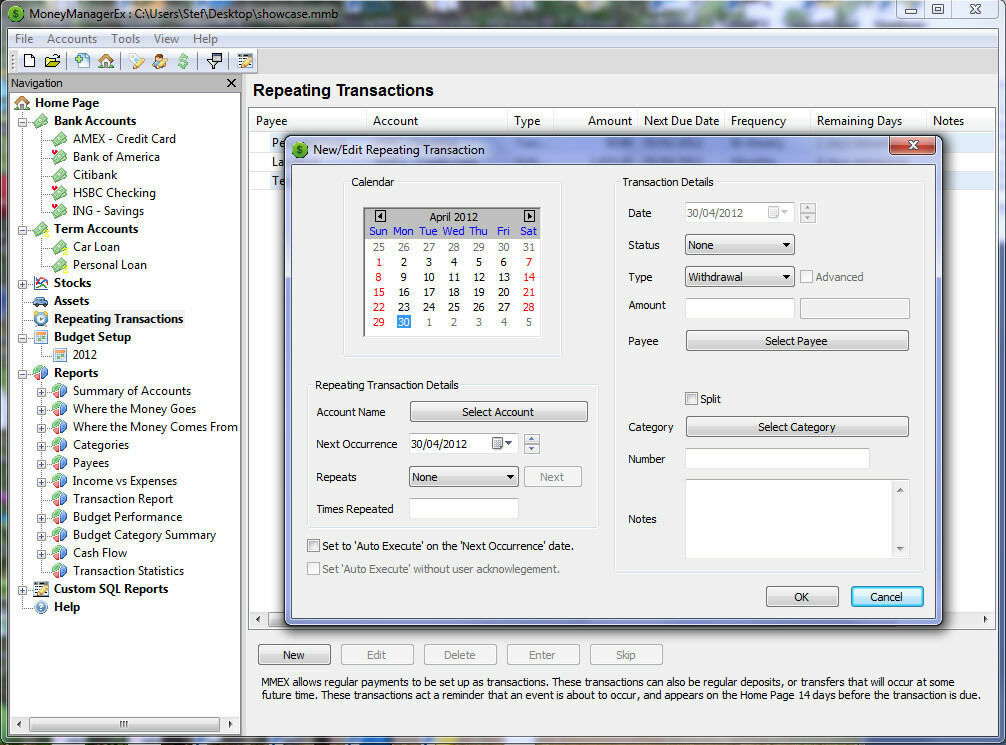Enable the Advanced checkbox
Image resolution: width=1006 pixels, height=745 pixels.
click(x=806, y=277)
